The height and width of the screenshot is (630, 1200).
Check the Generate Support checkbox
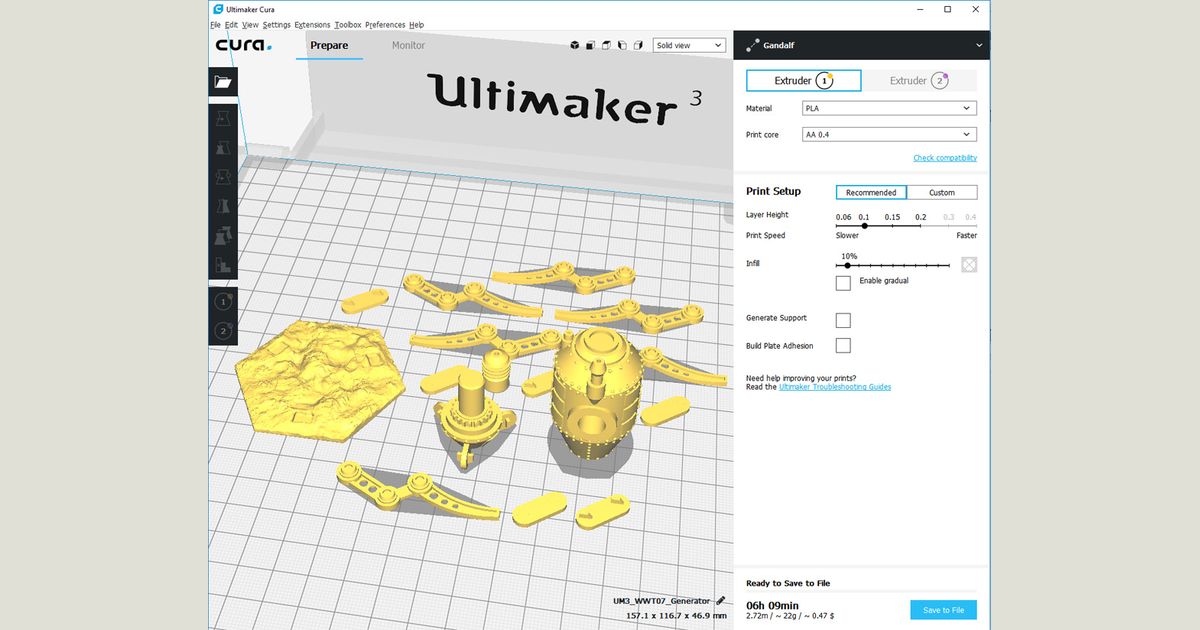843,320
